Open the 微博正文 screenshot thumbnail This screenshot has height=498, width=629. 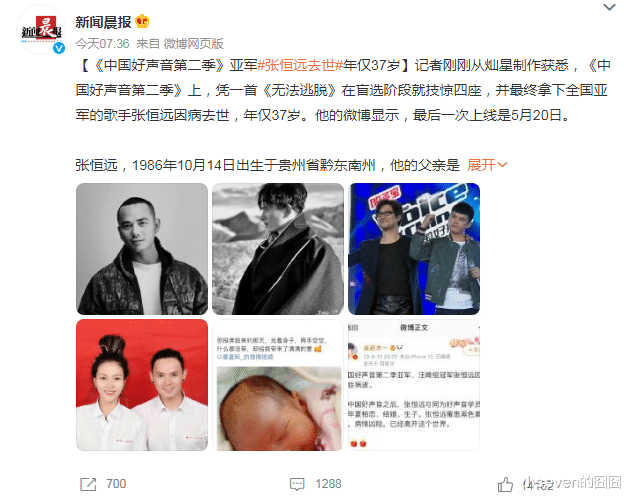(x=414, y=385)
